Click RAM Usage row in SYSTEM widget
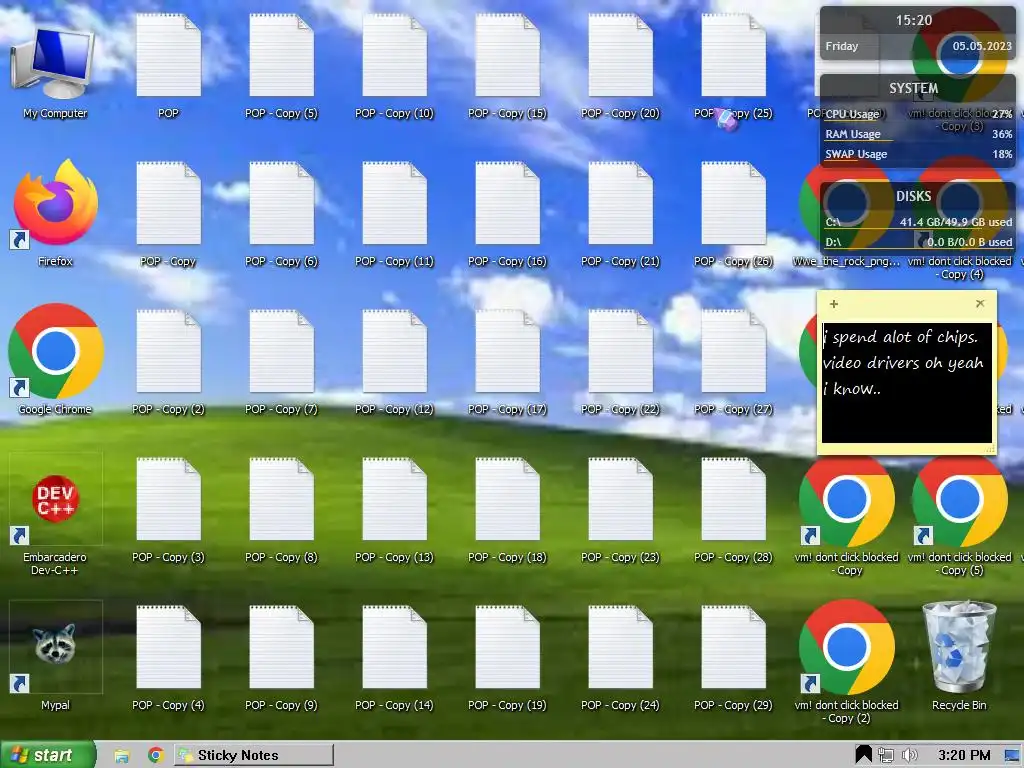The width and height of the screenshot is (1024, 768). click(x=918, y=134)
